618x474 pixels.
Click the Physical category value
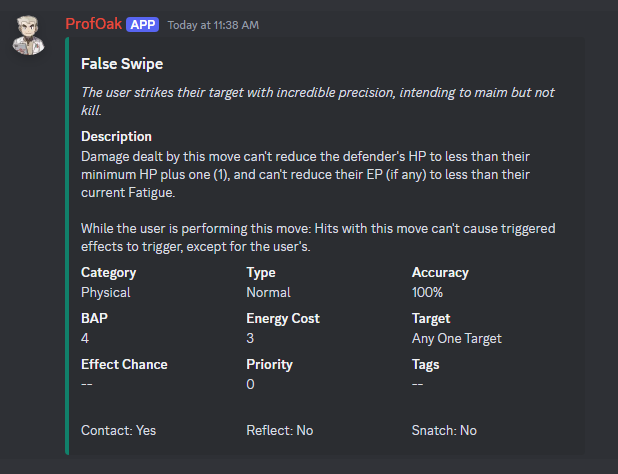[105, 293]
